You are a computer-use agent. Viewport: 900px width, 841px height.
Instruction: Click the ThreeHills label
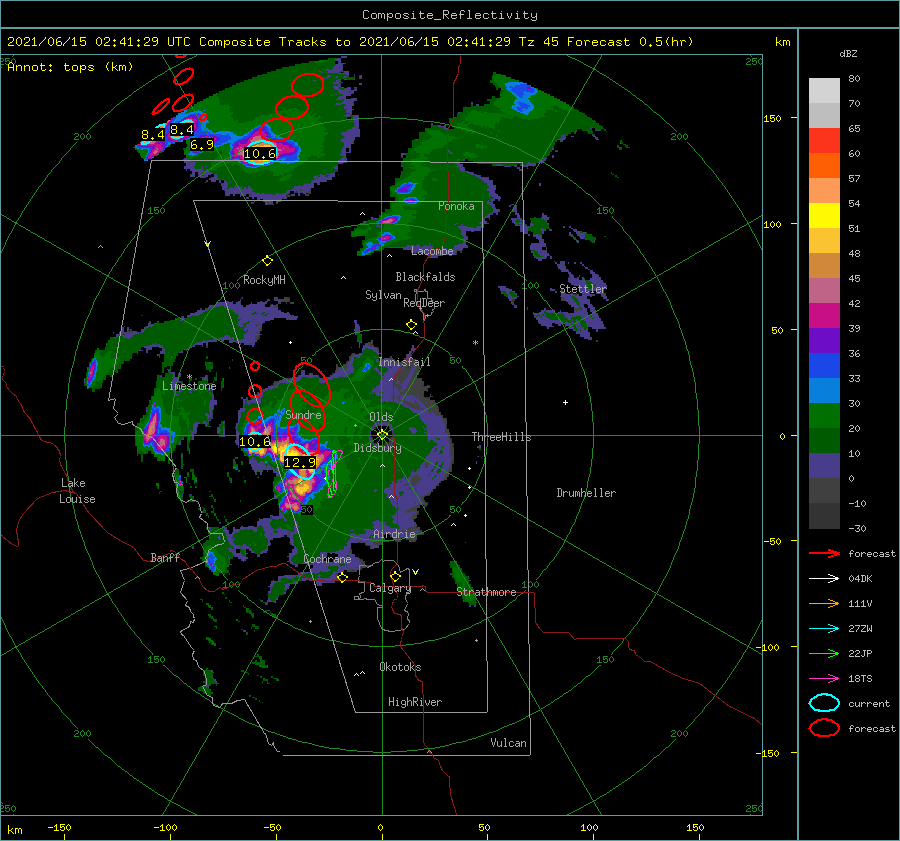501,437
